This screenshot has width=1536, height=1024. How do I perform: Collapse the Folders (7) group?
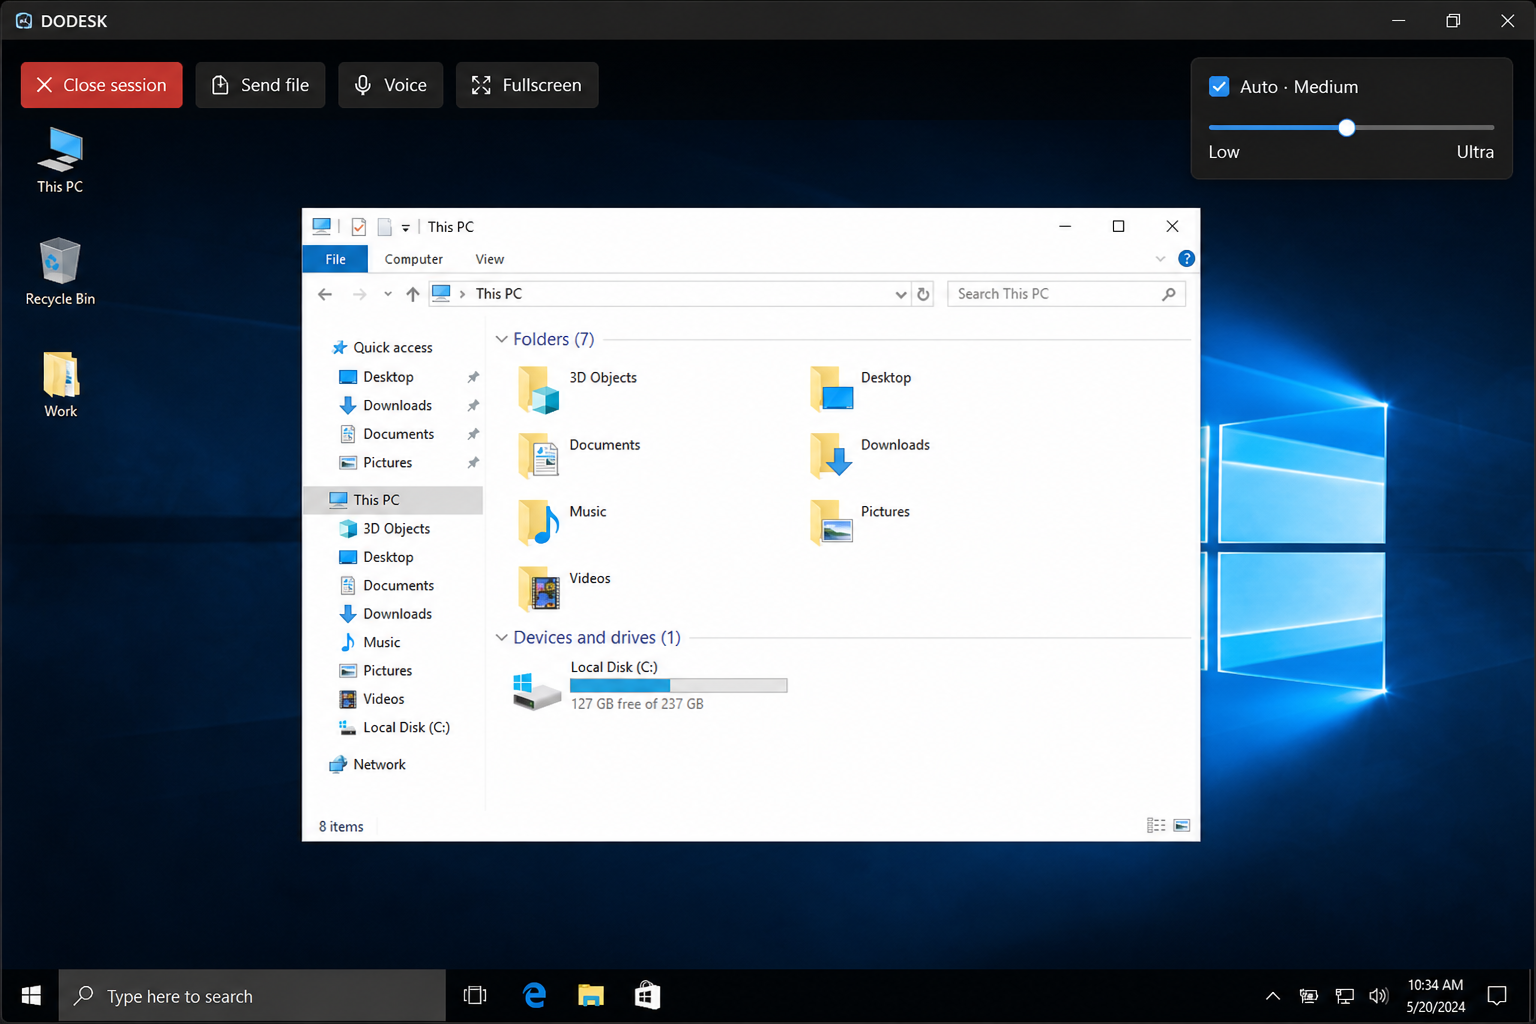(501, 340)
